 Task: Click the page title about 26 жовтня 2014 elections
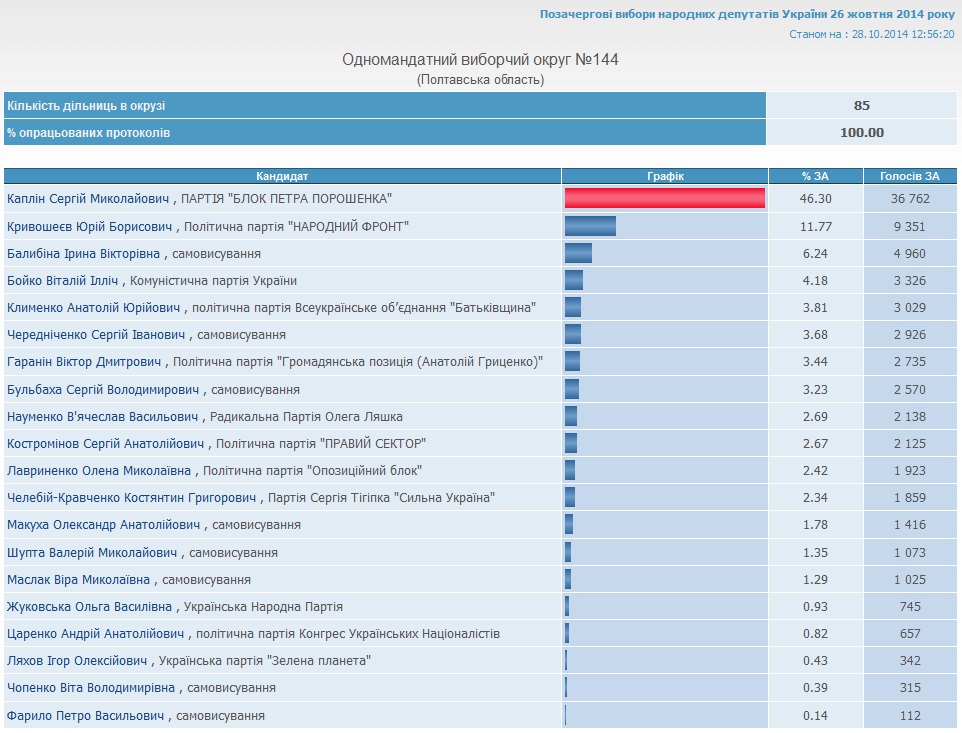pos(747,14)
